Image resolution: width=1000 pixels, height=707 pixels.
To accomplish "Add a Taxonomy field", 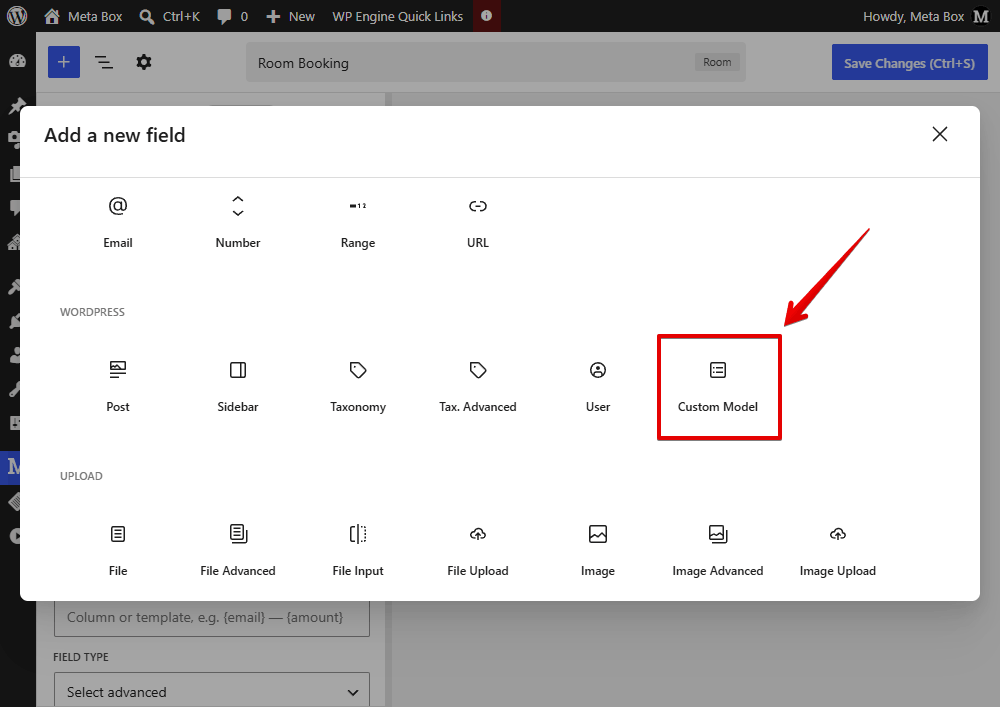I will (x=358, y=387).
